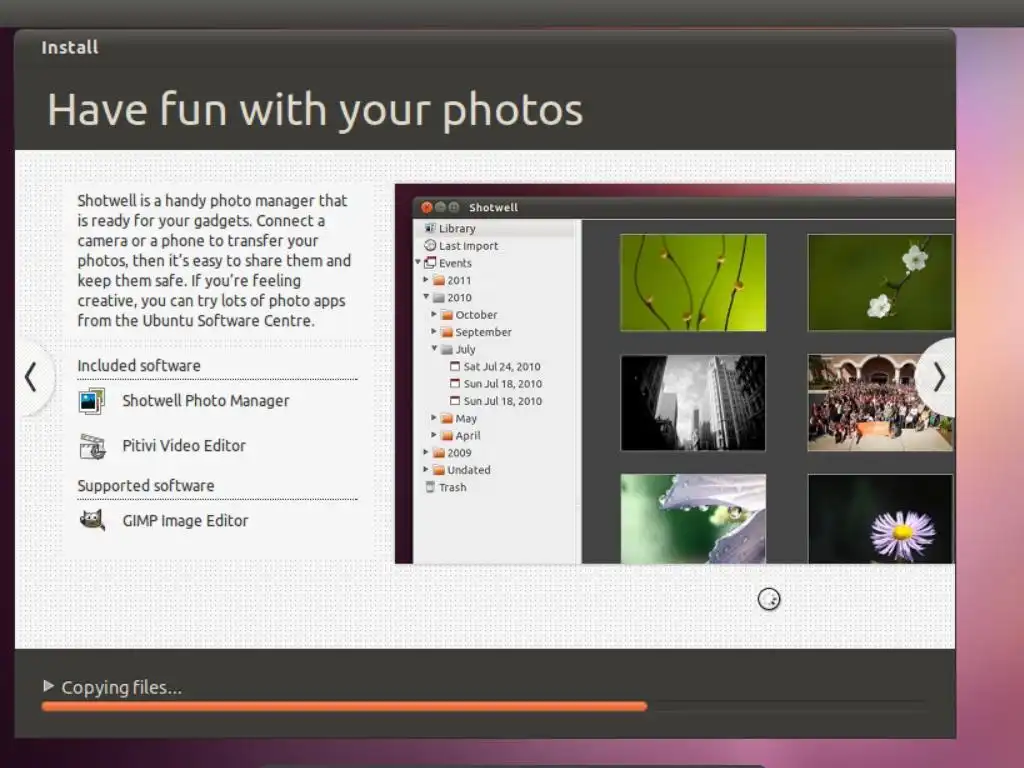Click the Events calendar icon
Viewport: 1024px width, 768px height.
pos(430,263)
